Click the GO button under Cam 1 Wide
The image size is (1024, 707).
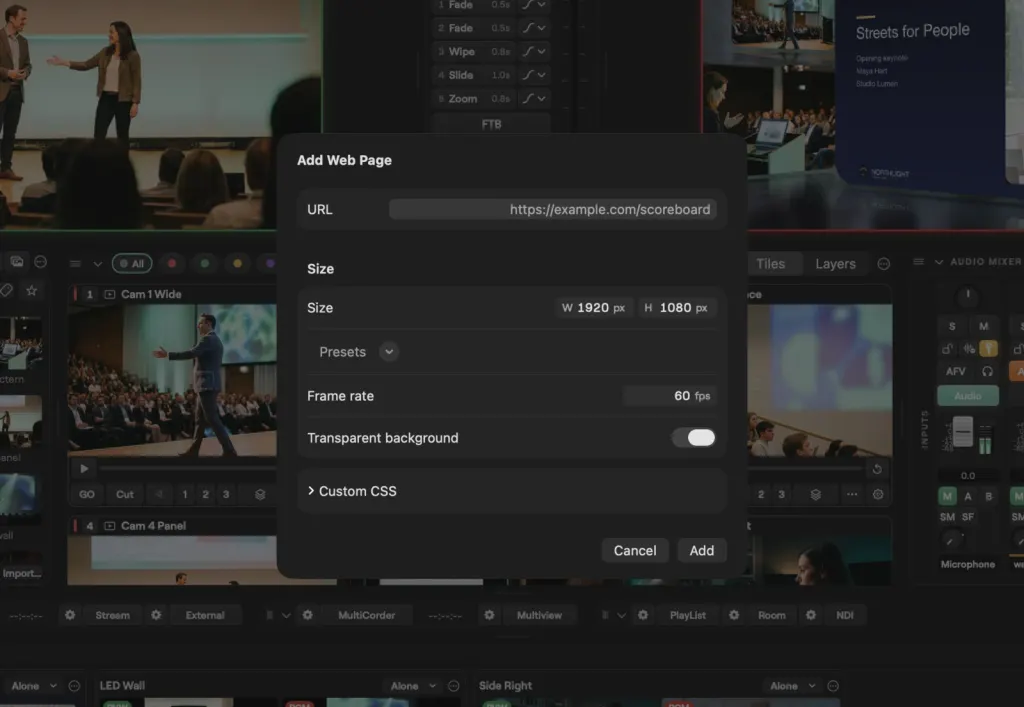(x=87, y=495)
